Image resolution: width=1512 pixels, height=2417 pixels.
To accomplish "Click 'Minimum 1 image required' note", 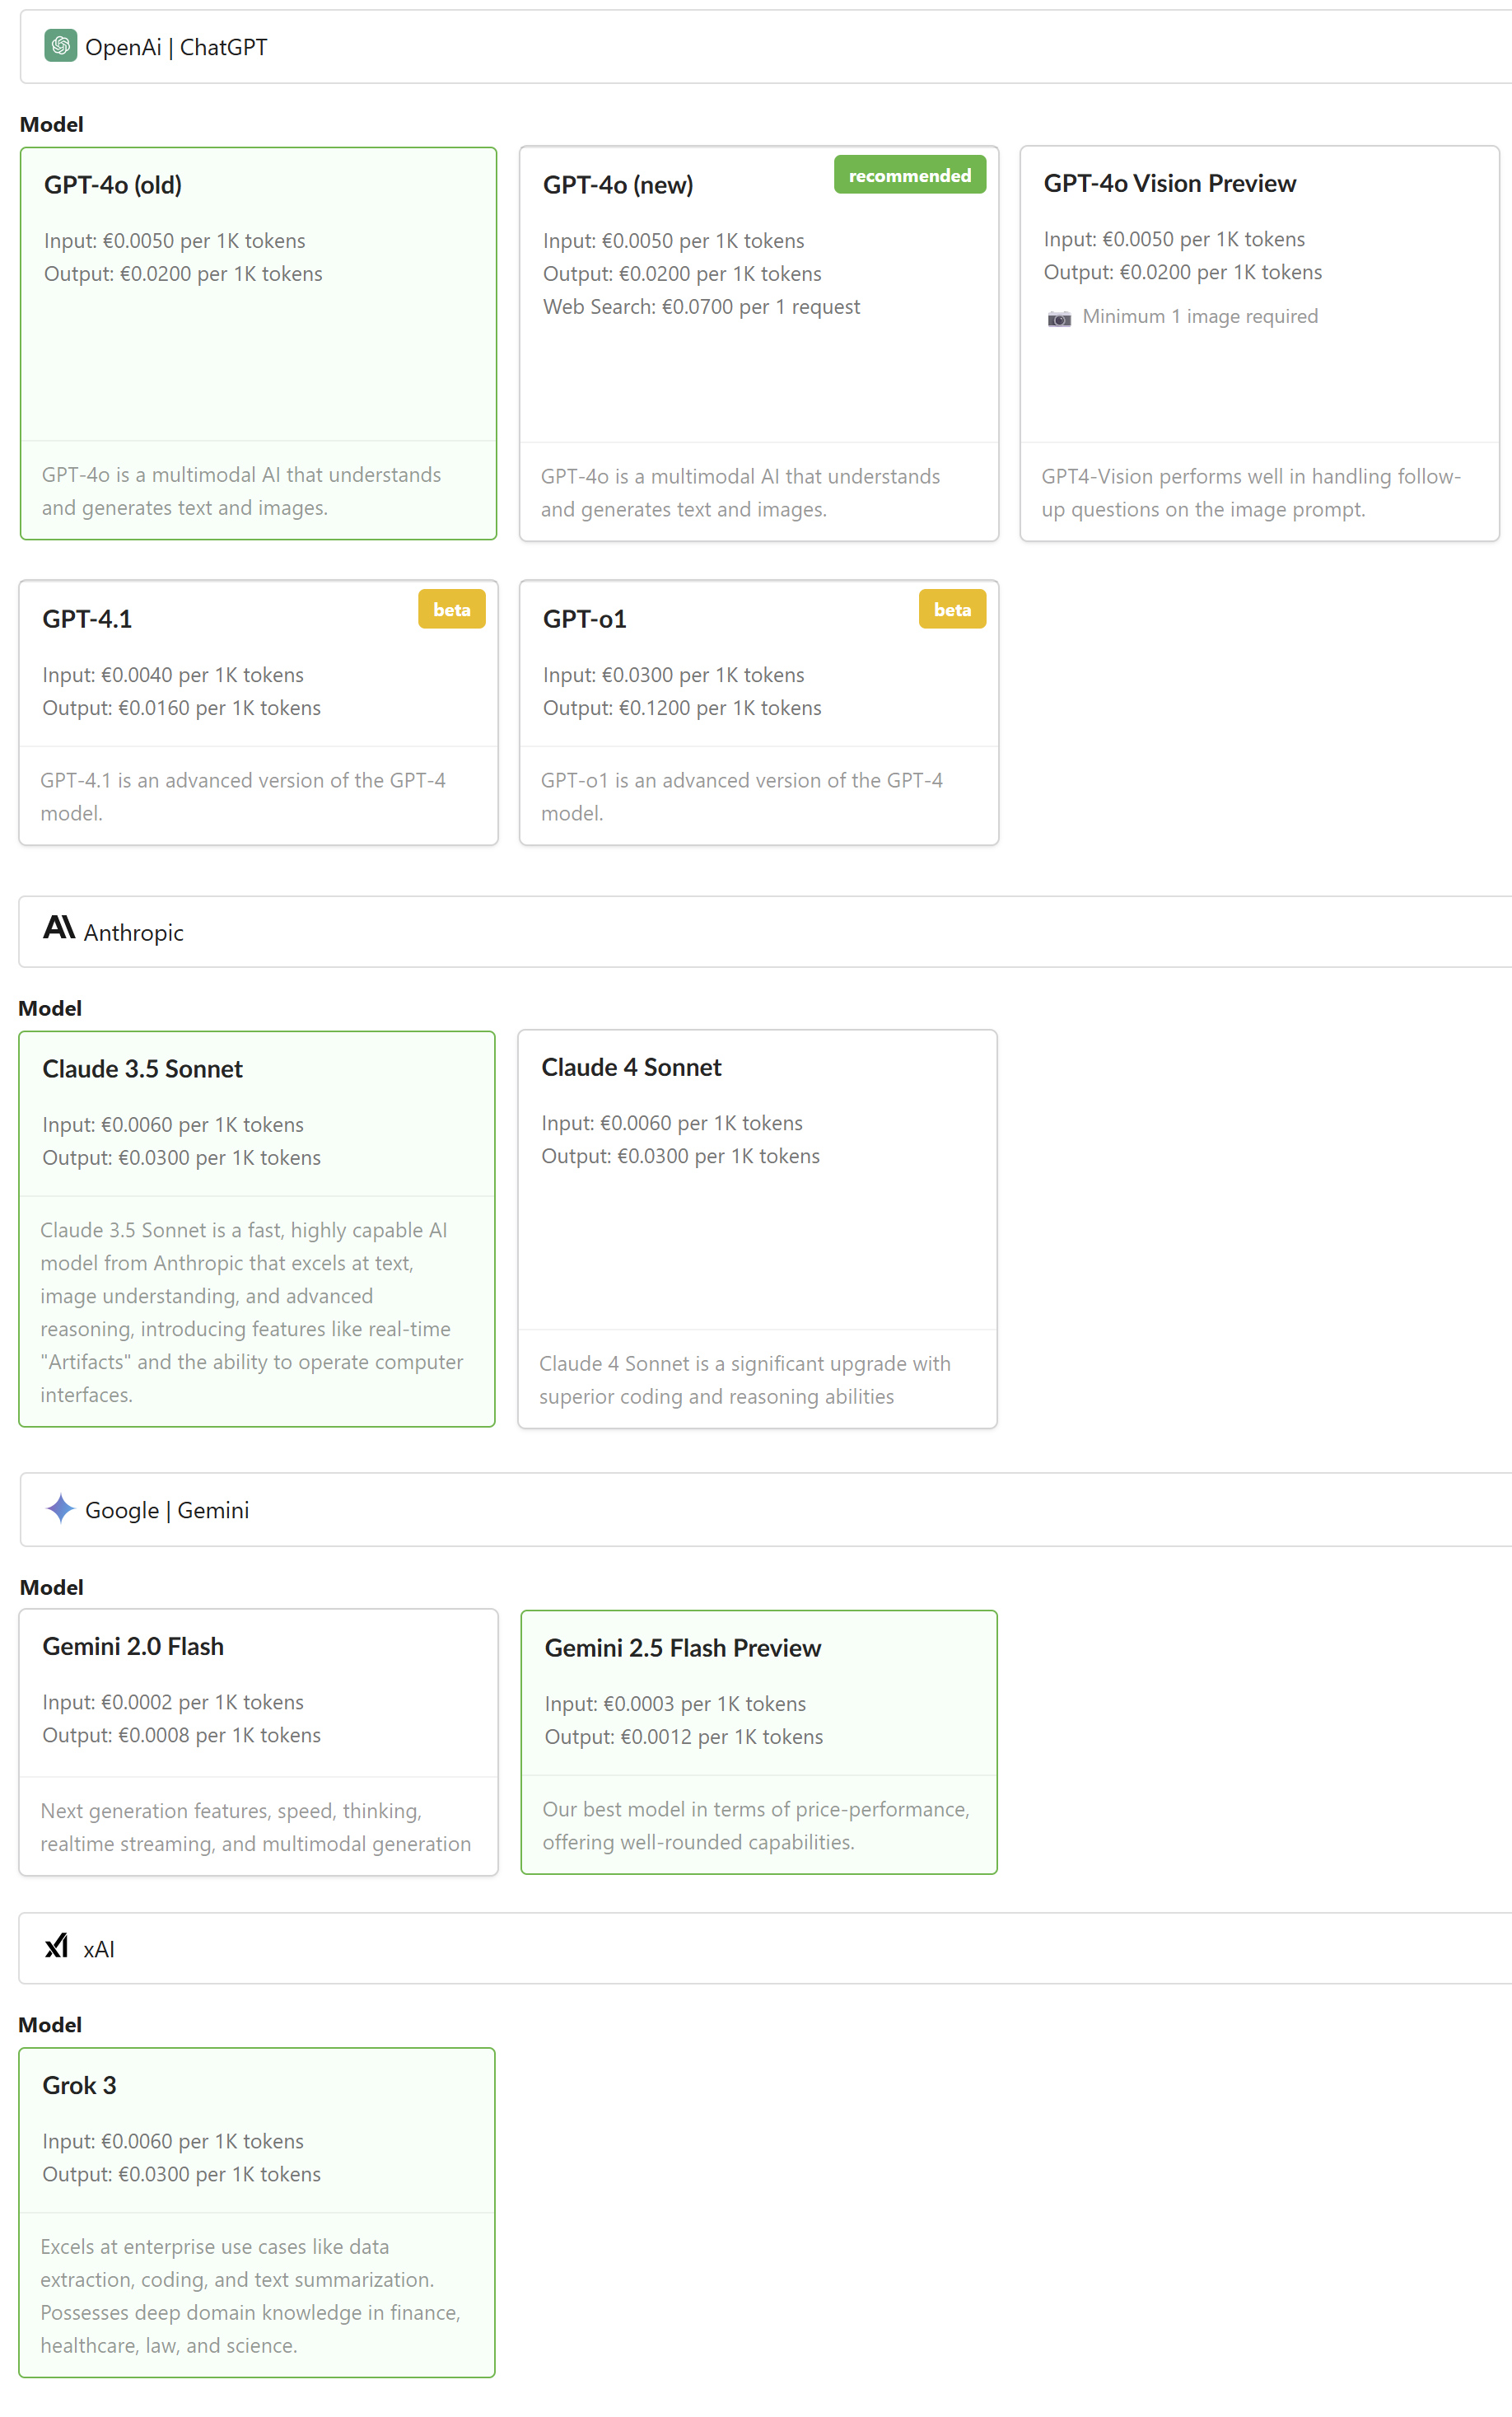I will pos(1200,316).
